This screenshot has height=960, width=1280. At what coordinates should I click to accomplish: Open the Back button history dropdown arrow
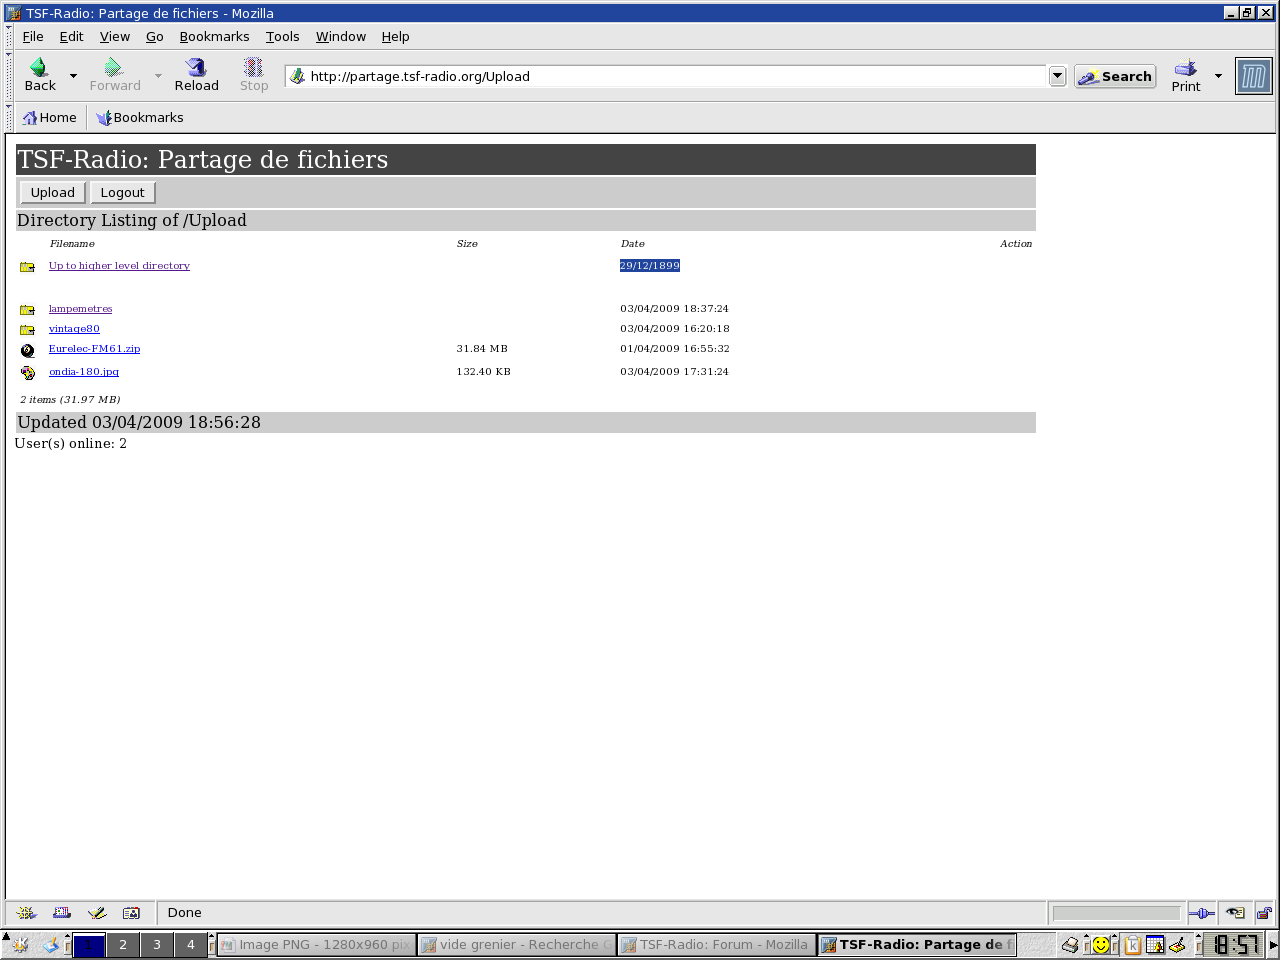[73, 76]
